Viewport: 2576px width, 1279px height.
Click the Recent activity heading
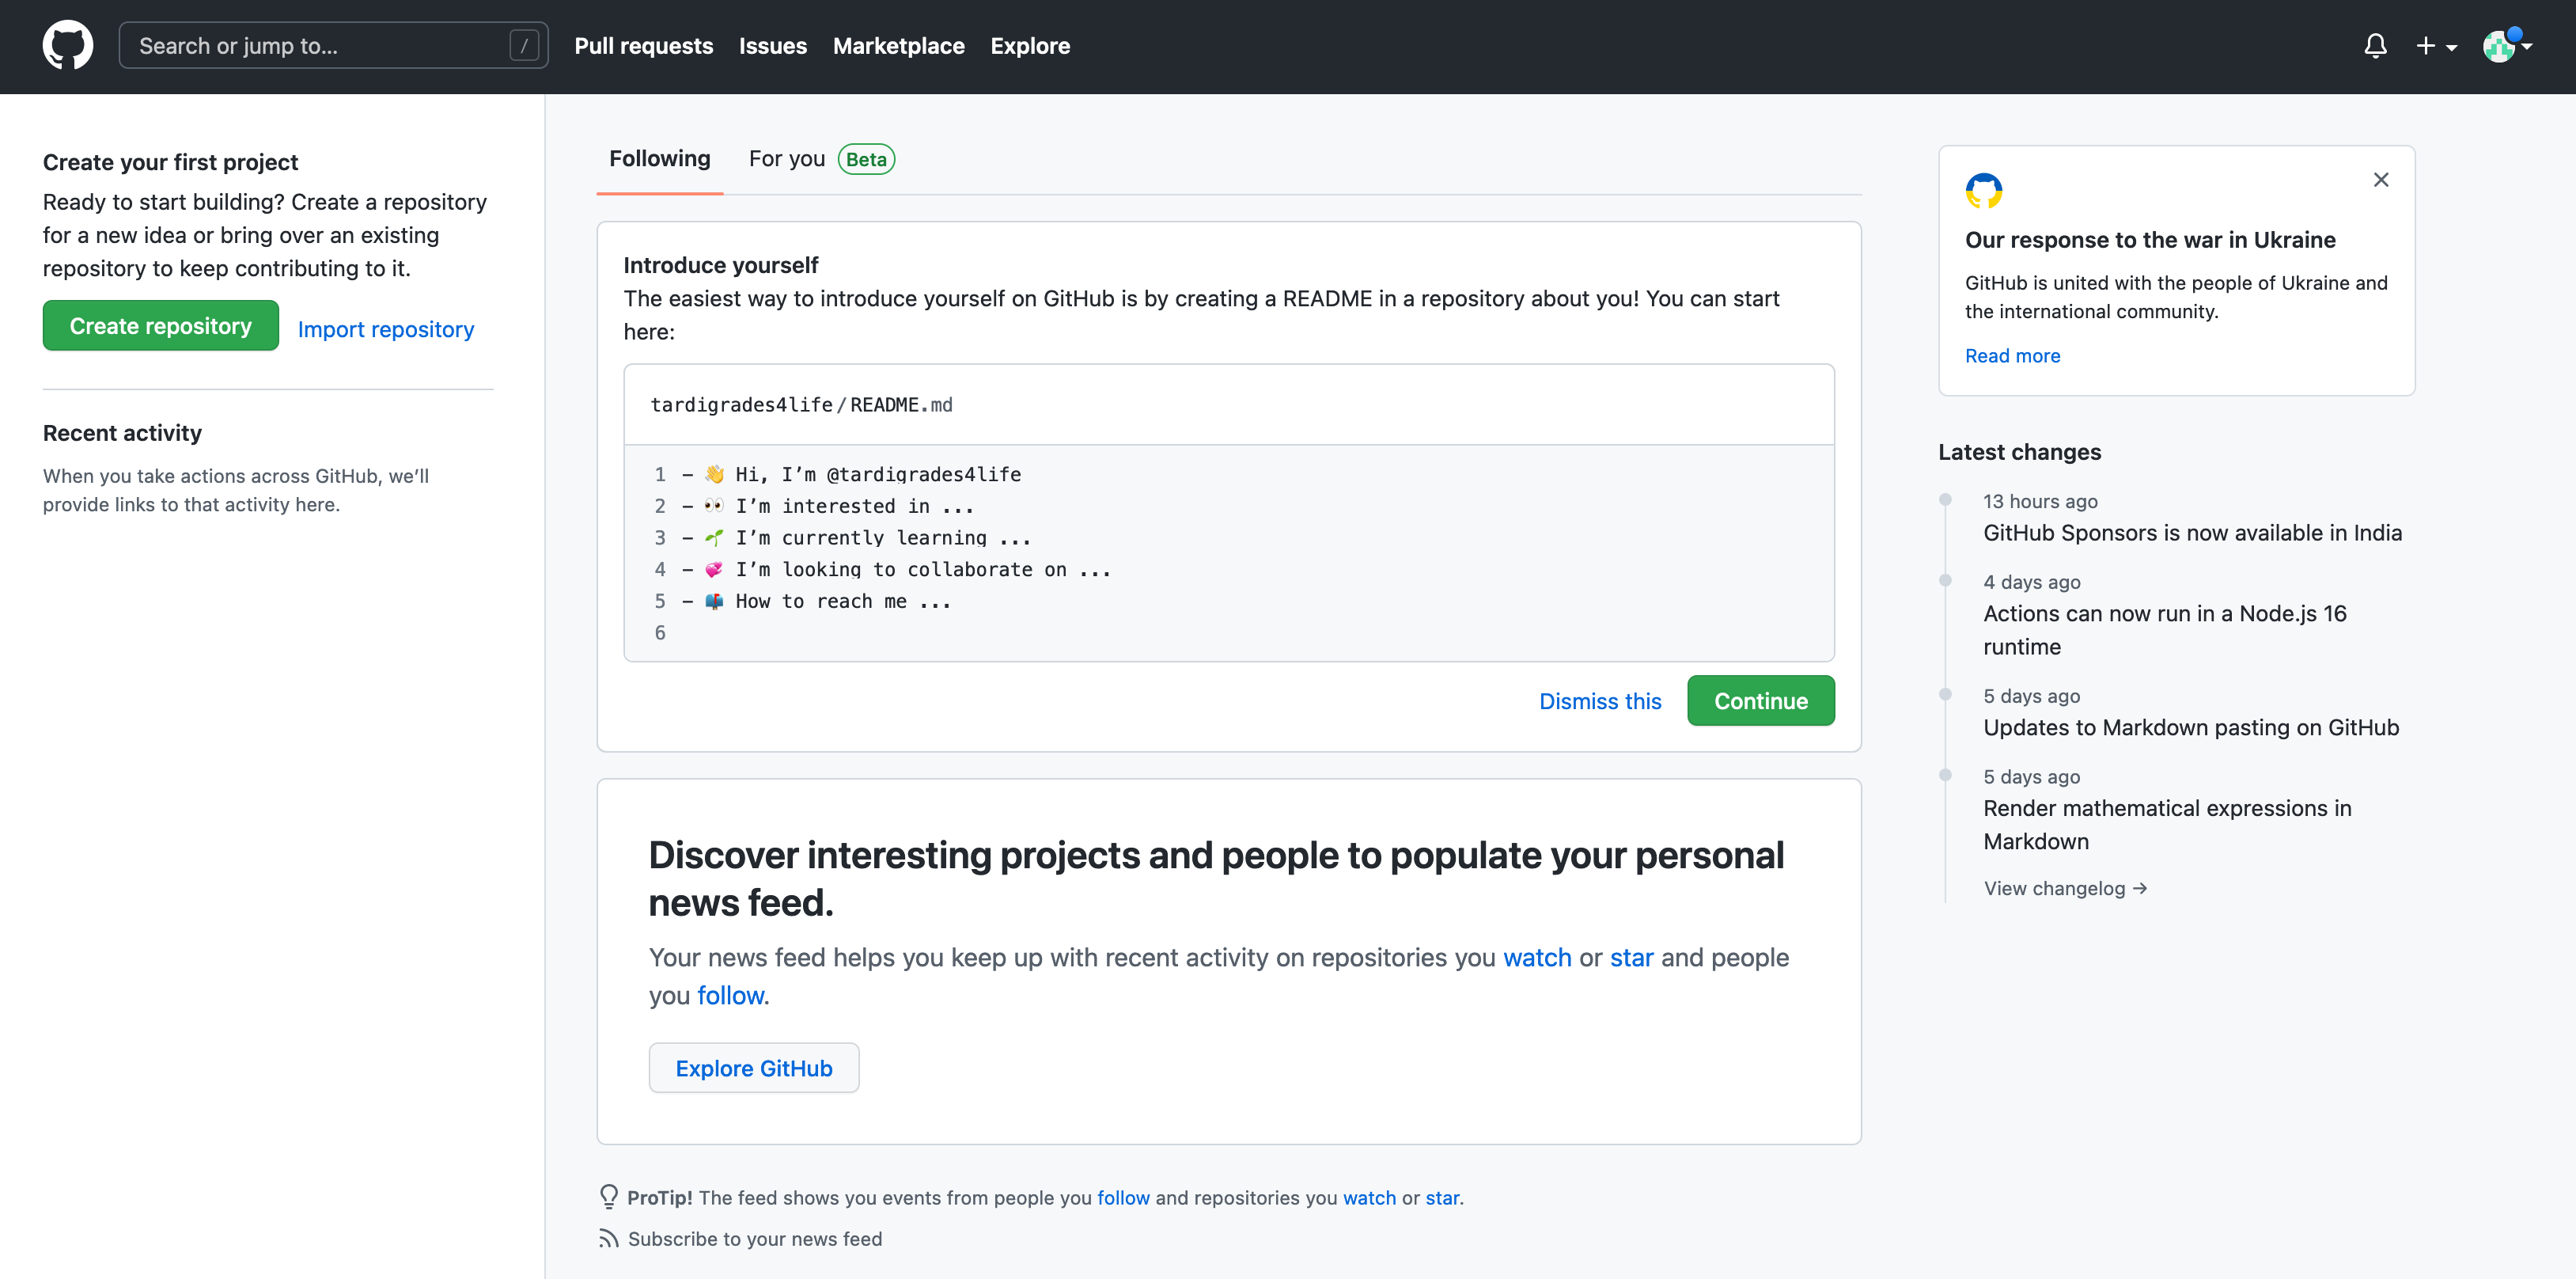pos(122,433)
